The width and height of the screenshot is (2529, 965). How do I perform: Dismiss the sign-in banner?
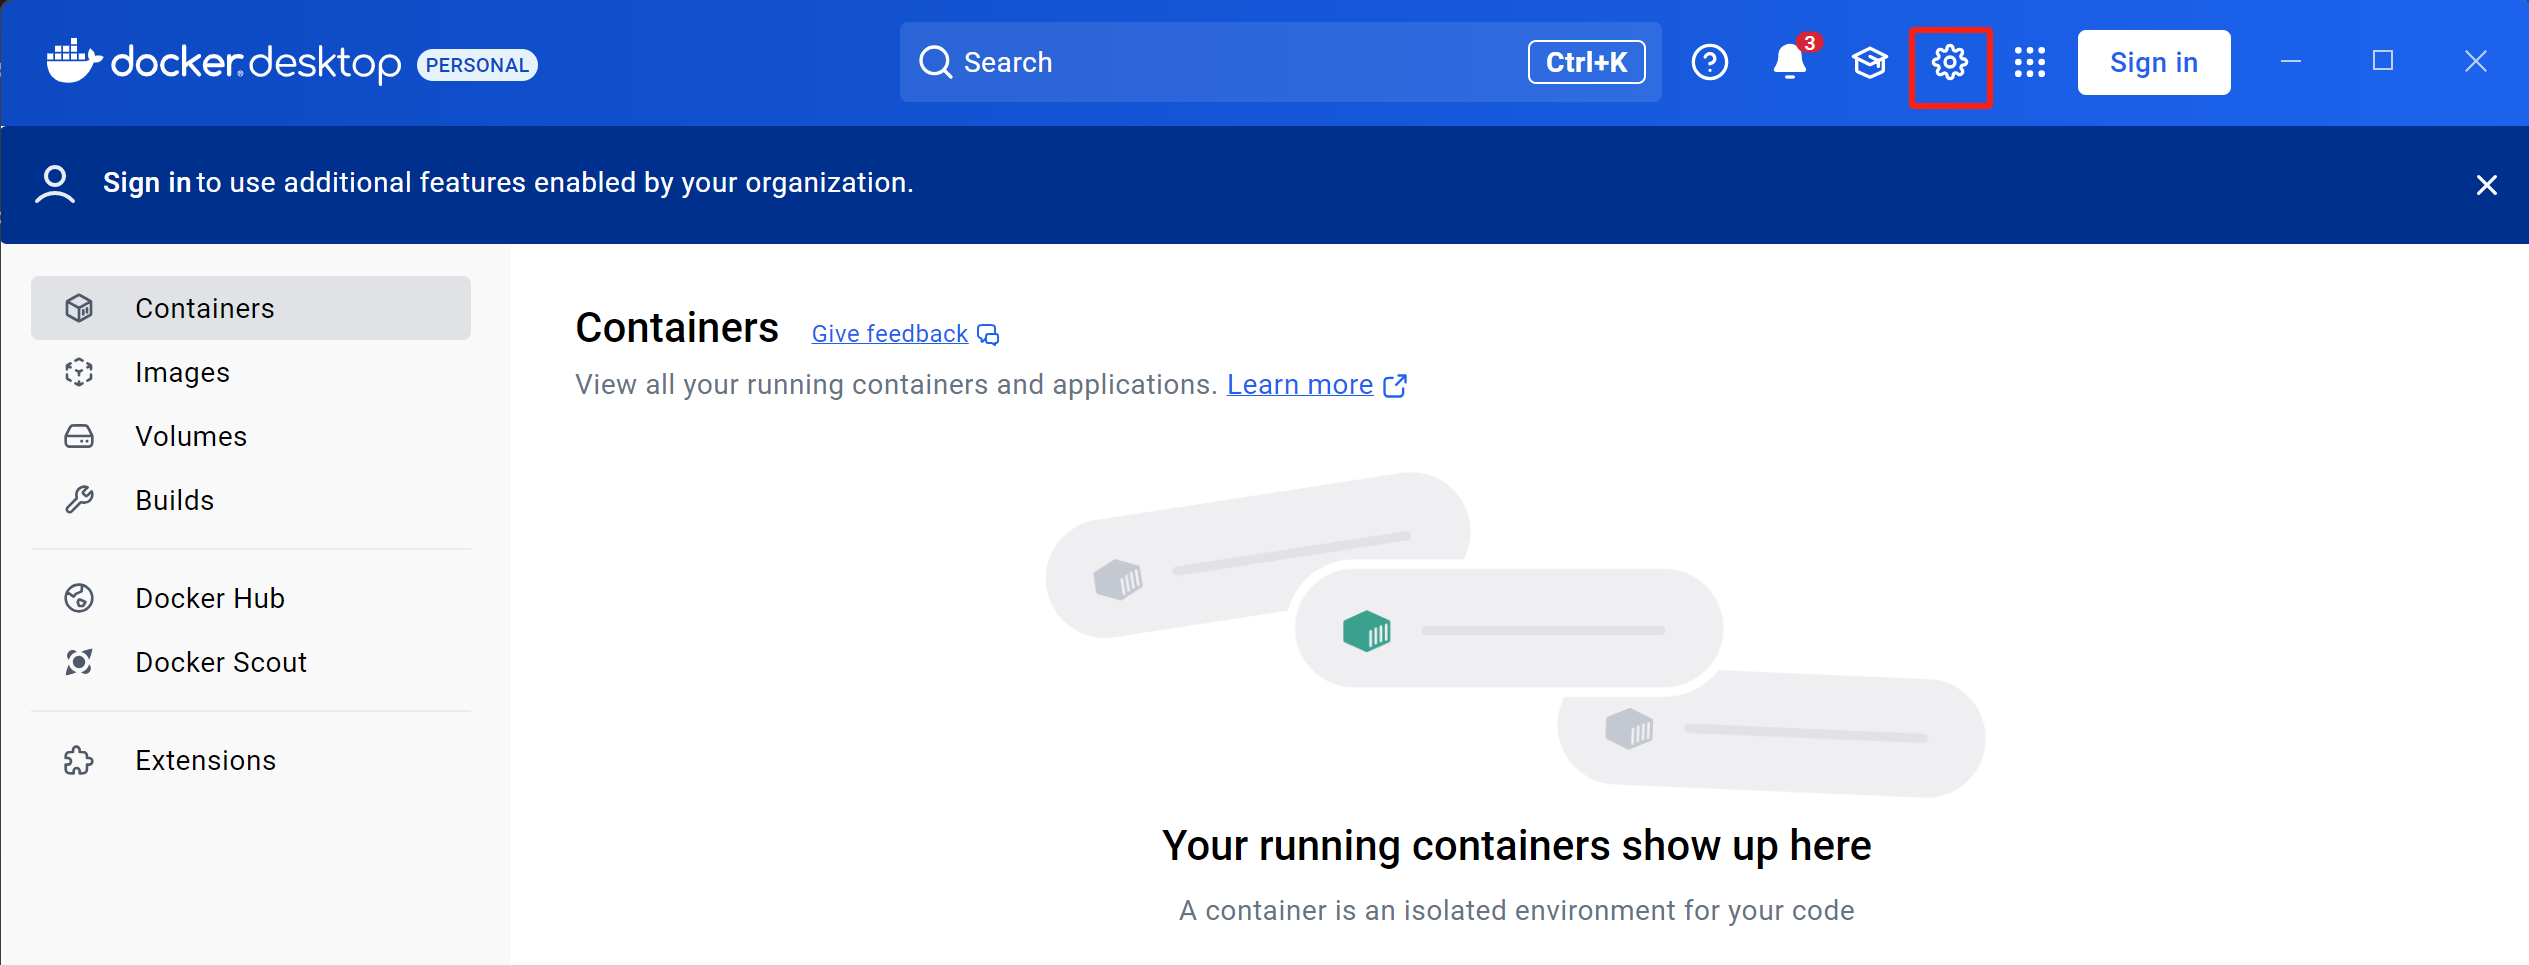coord(2486,185)
